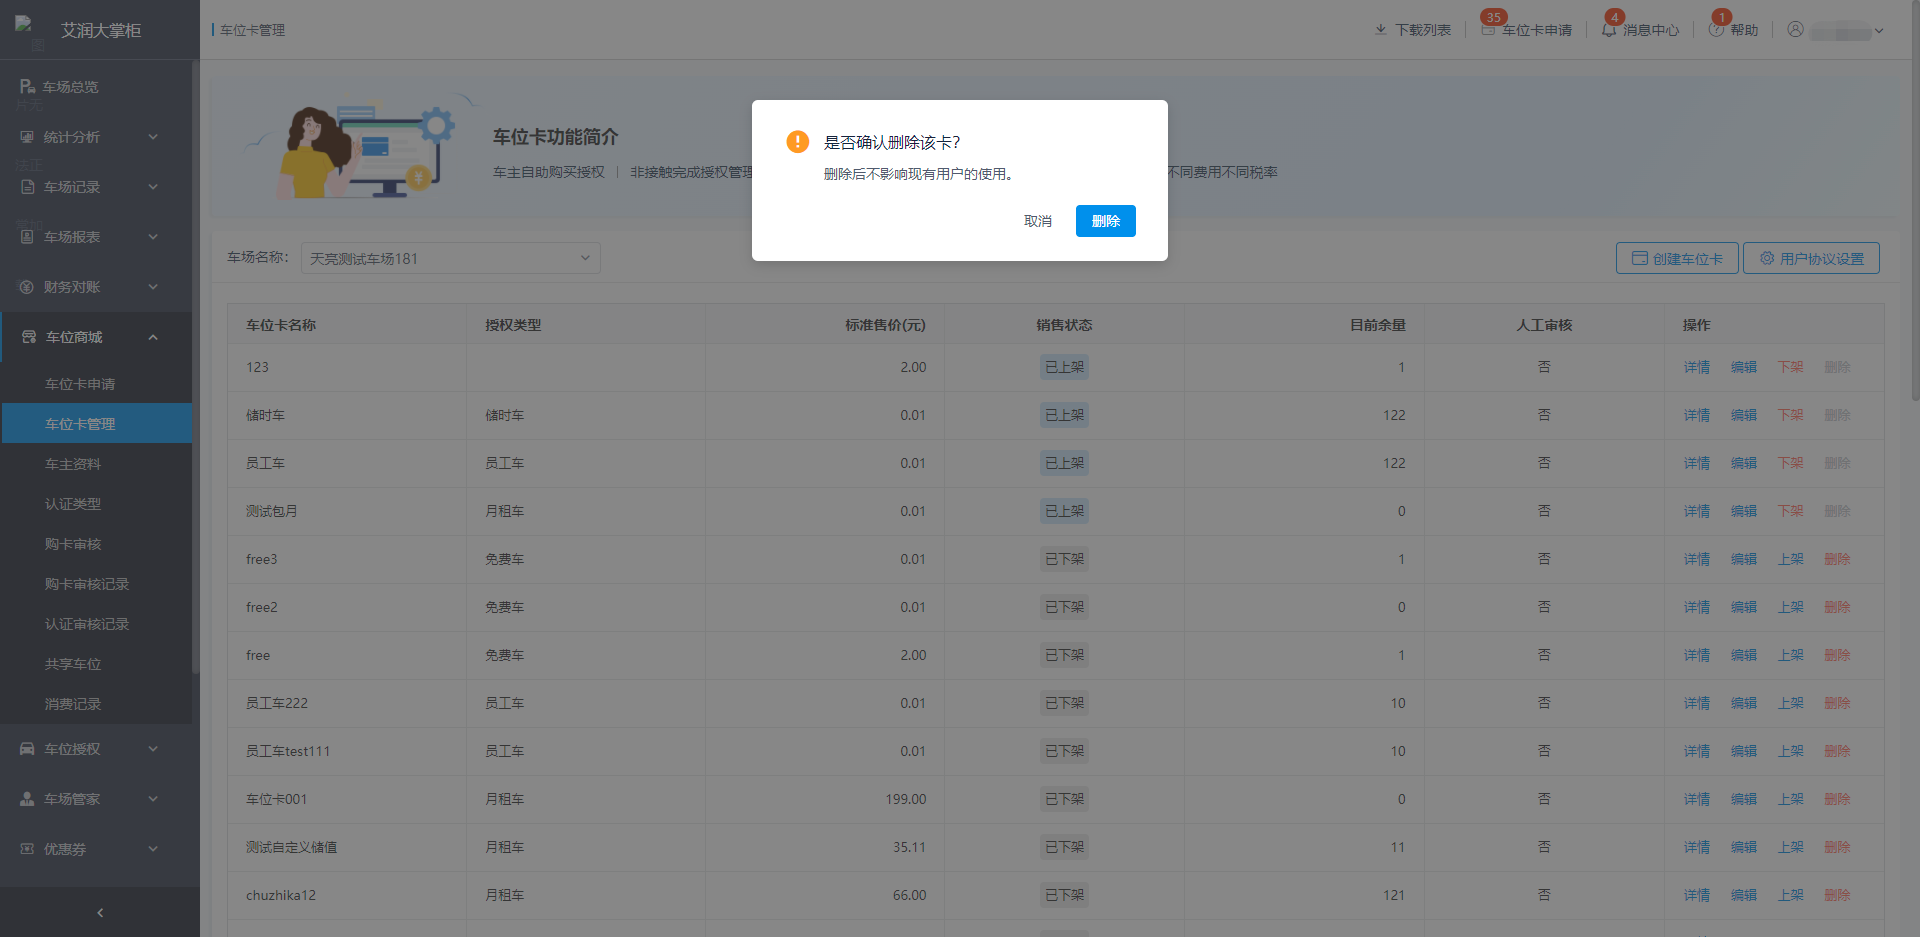Click the 目前余量 column header
Screen dimensions: 1920x937
(x=1377, y=325)
